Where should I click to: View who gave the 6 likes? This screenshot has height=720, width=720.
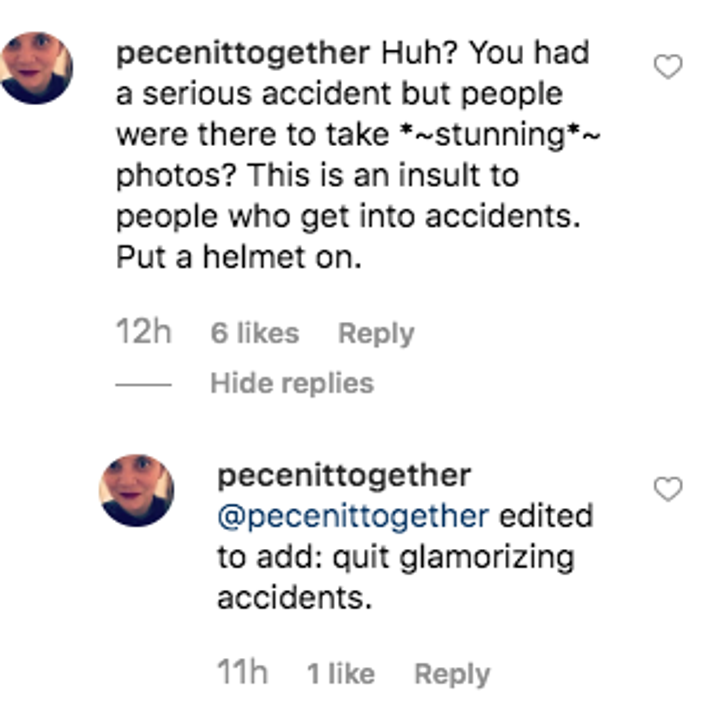254,334
